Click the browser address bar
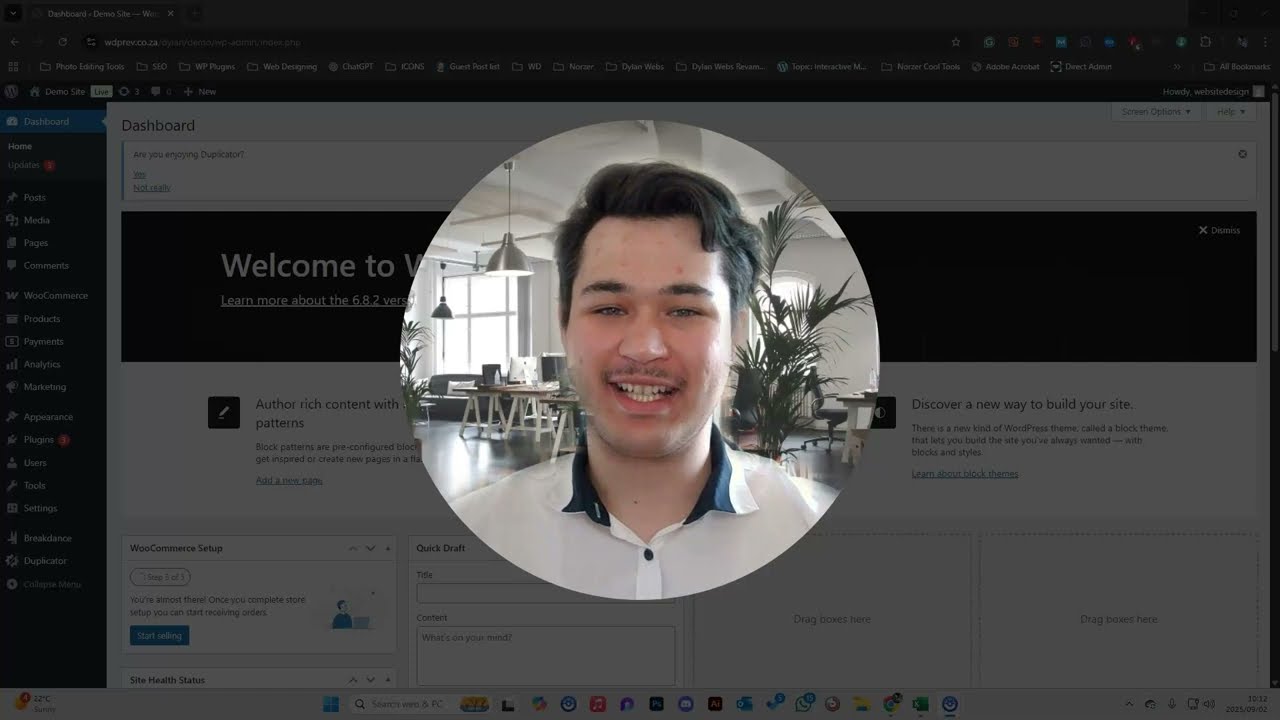The width and height of the screenshot is (1280, 720). coord(520,42)
